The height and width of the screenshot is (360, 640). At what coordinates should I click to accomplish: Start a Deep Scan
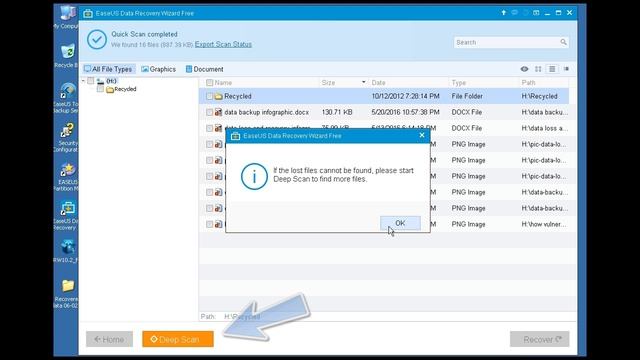[x=178, y=339]
